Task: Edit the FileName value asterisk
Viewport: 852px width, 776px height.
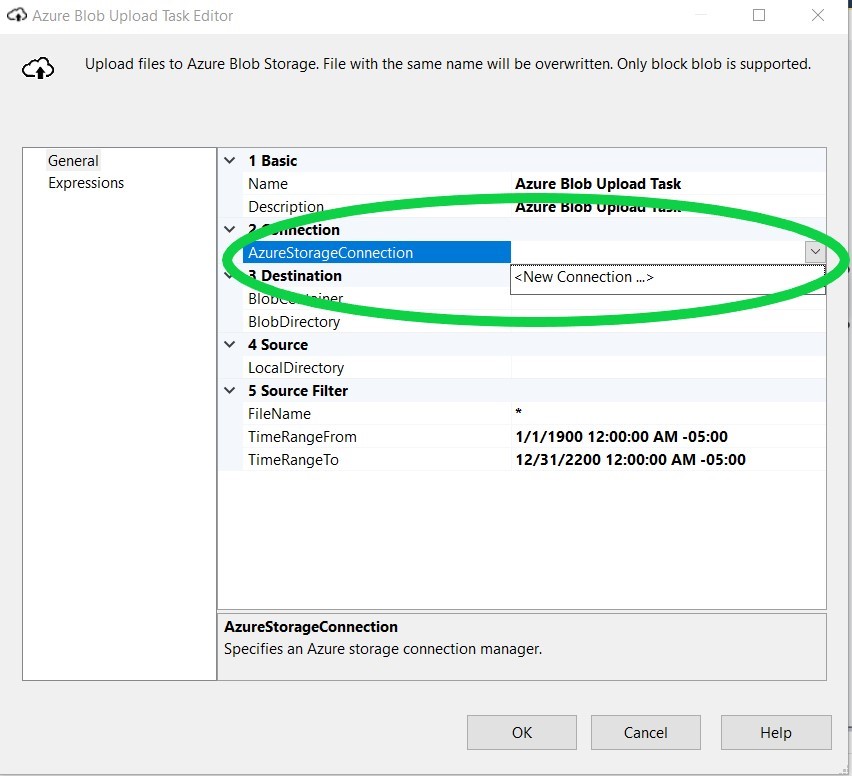Action: point(668,414)
